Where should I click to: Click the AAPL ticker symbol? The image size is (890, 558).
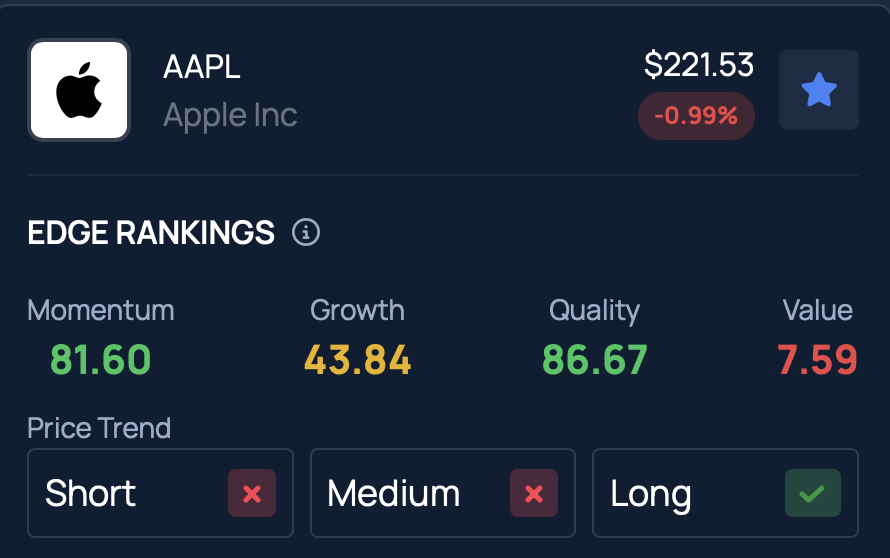click(x=201, y=67)
